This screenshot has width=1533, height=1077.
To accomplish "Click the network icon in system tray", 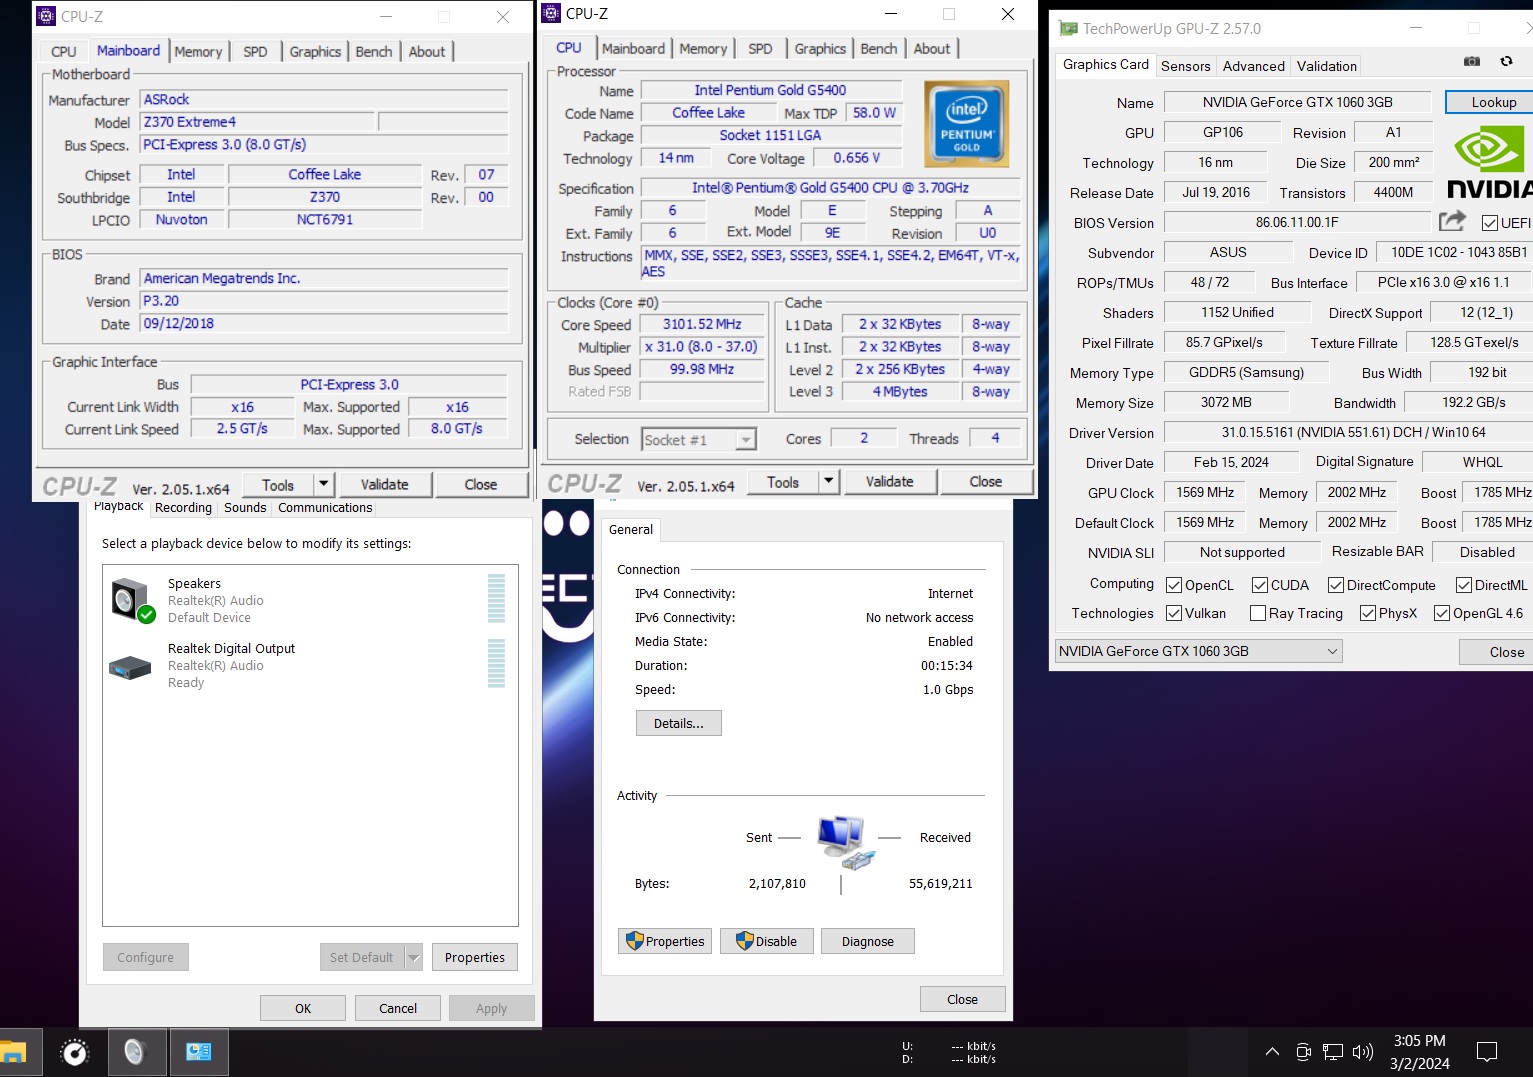I will [1332, 1052].
